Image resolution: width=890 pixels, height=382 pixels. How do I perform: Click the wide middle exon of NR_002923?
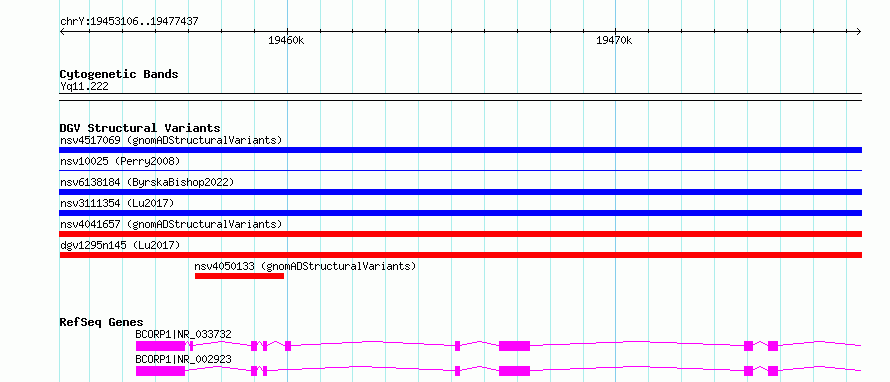point(514,371)
